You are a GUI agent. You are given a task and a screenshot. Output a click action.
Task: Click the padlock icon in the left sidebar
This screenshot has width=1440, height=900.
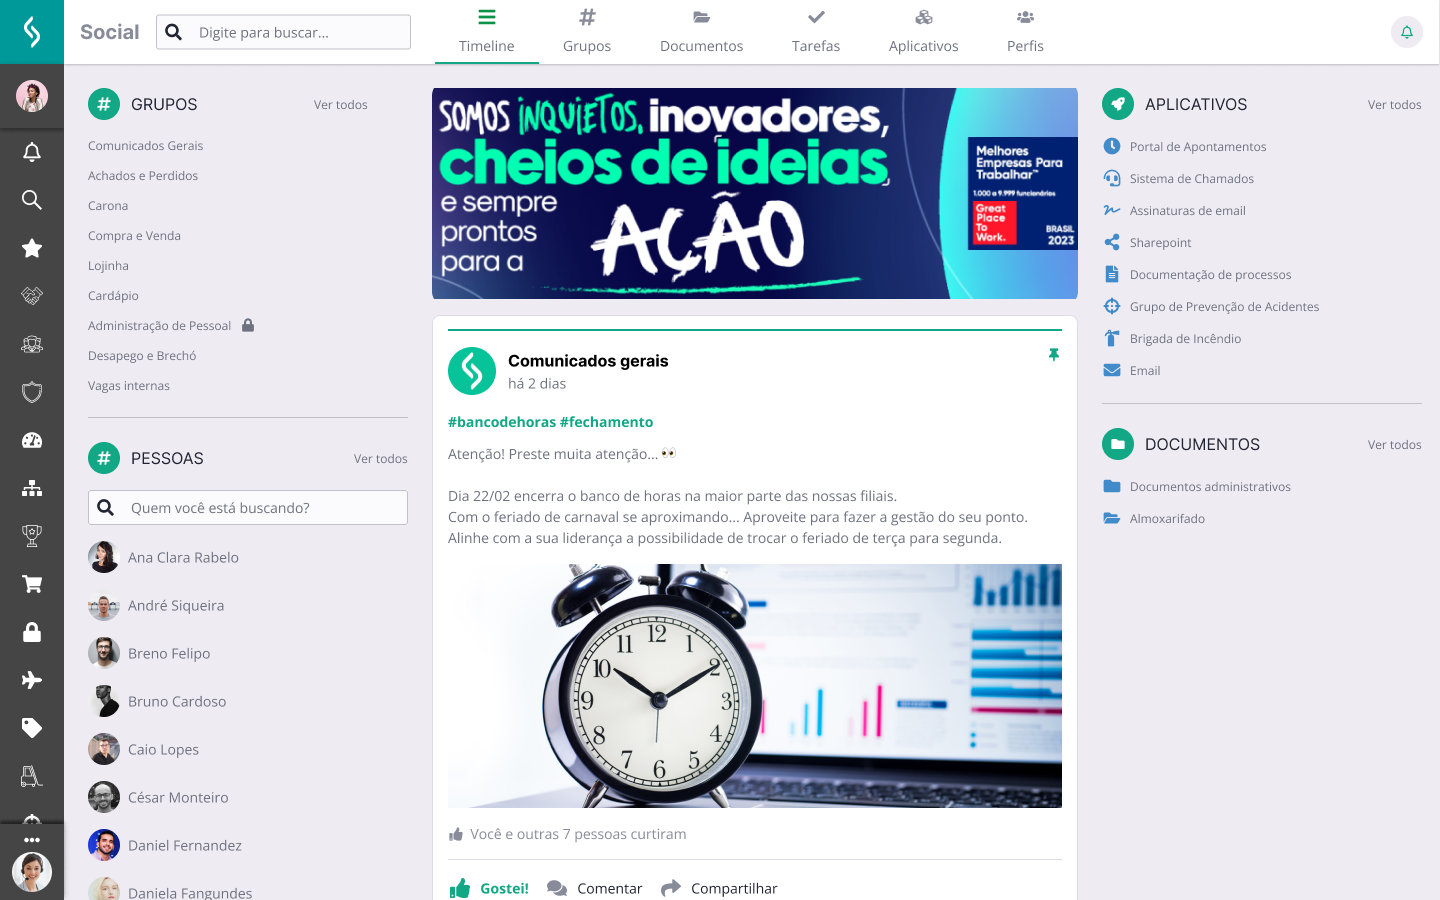tap(32, 632)
